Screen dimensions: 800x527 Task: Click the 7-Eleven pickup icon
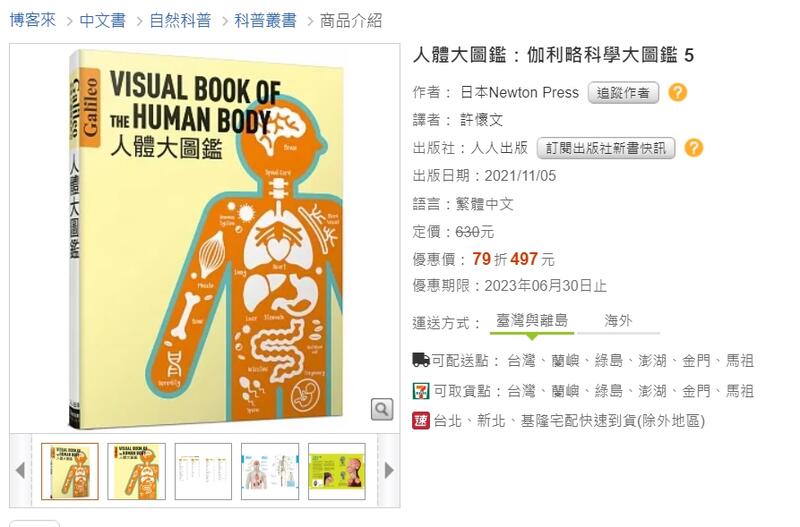click(421, 391)
